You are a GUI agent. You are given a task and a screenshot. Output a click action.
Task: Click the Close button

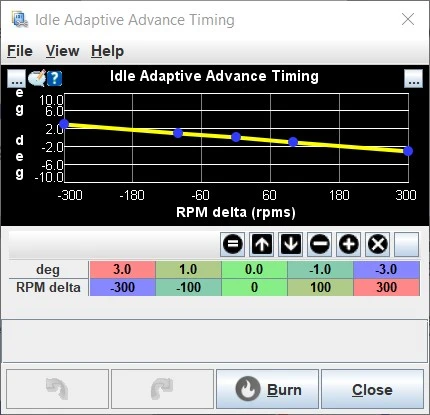tap(372, 389)
